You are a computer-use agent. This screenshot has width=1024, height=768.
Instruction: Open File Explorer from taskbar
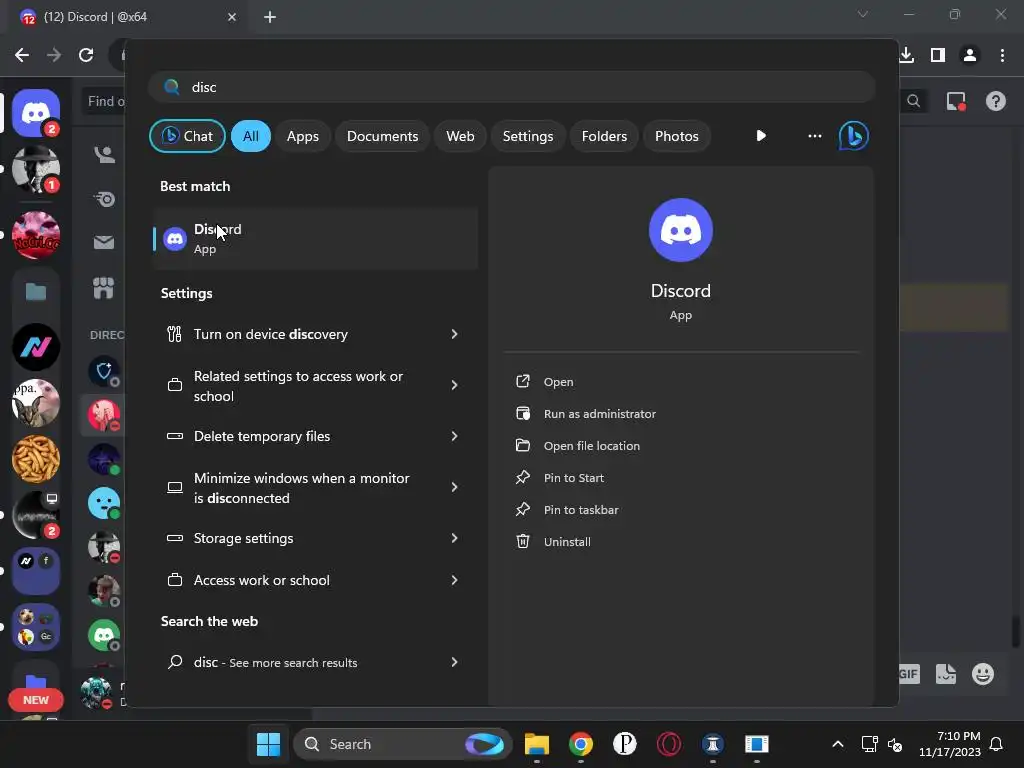[537, 744]
